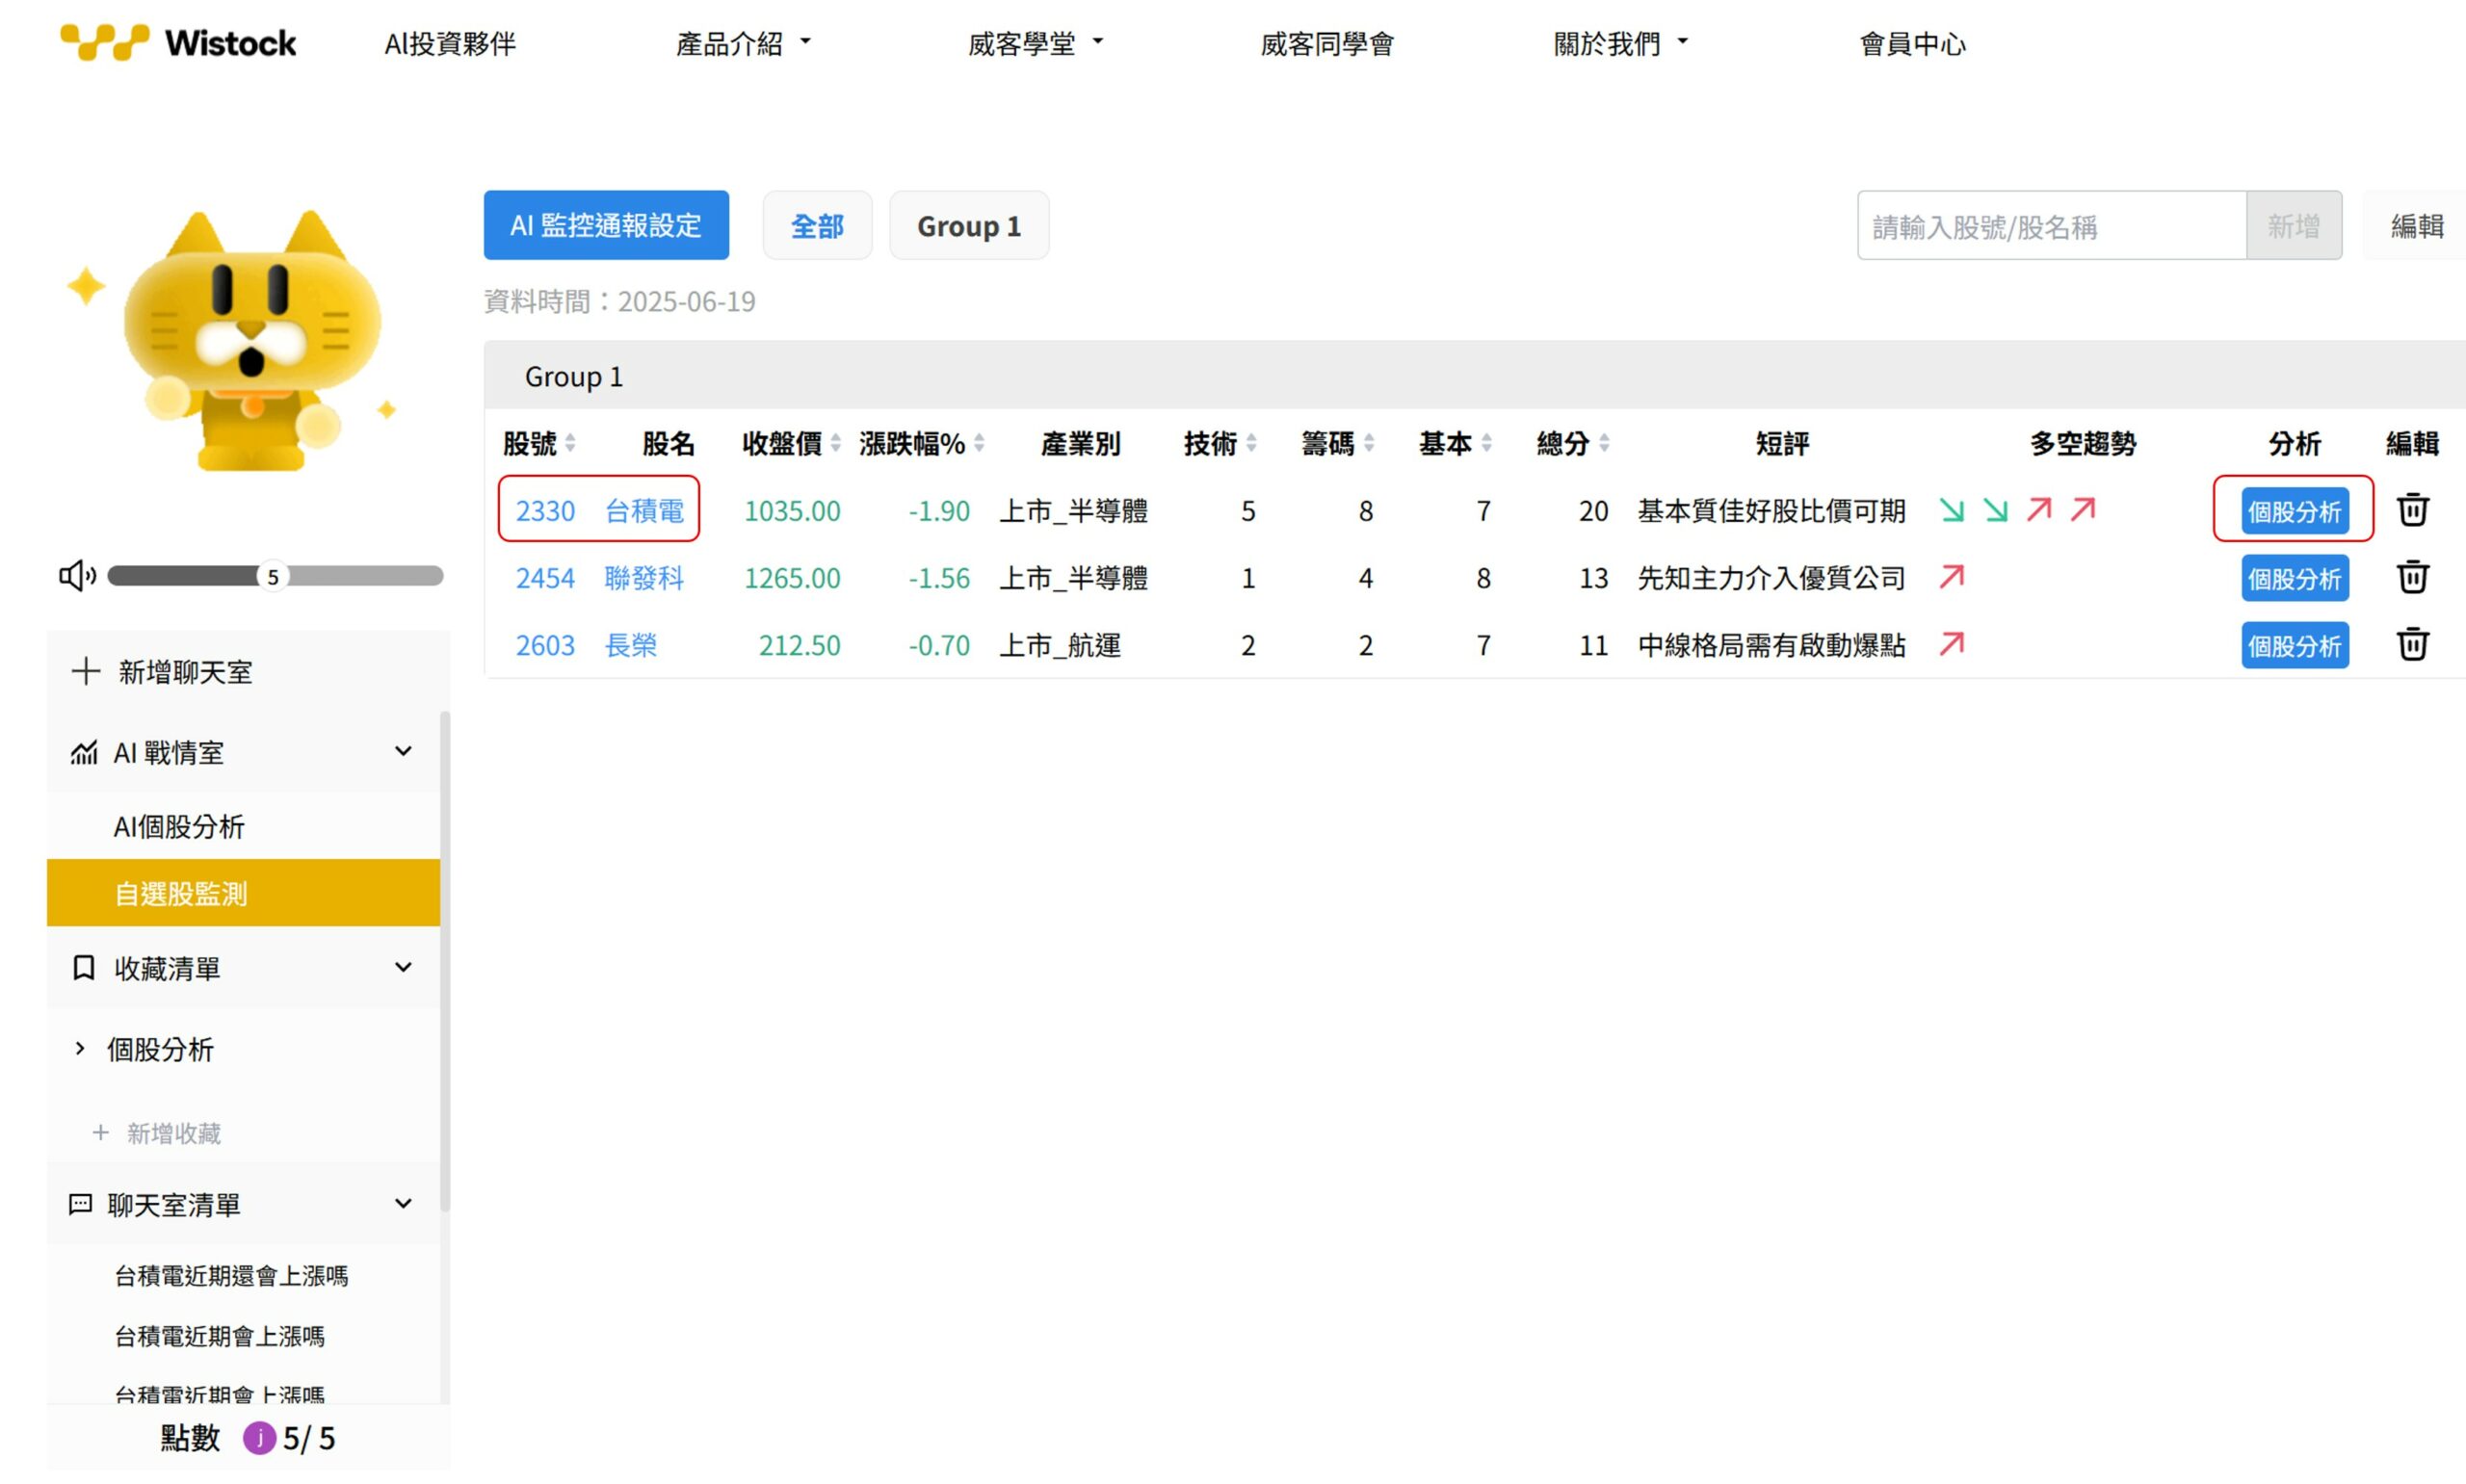
Task: Delete 長榮 row using its trash icon
Action: 2412,645
